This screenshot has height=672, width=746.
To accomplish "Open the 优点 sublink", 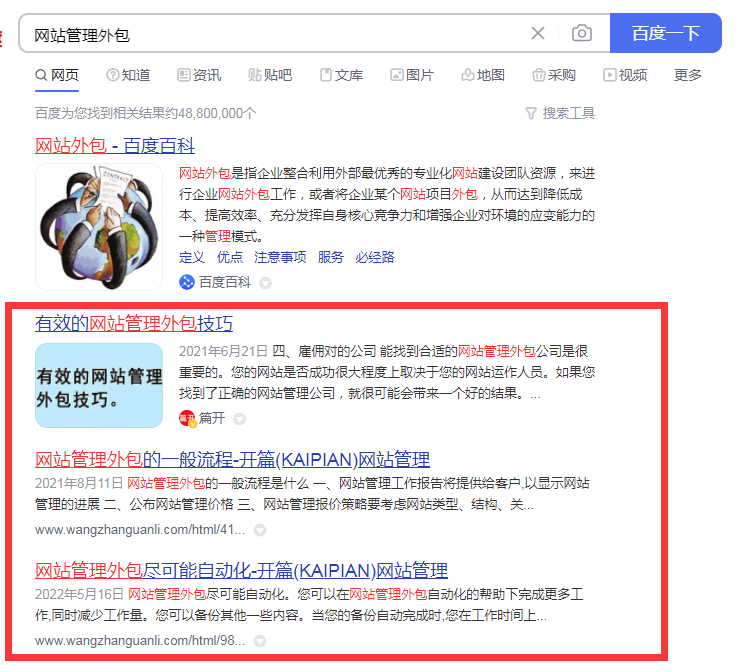I will [x=230, y=257].
